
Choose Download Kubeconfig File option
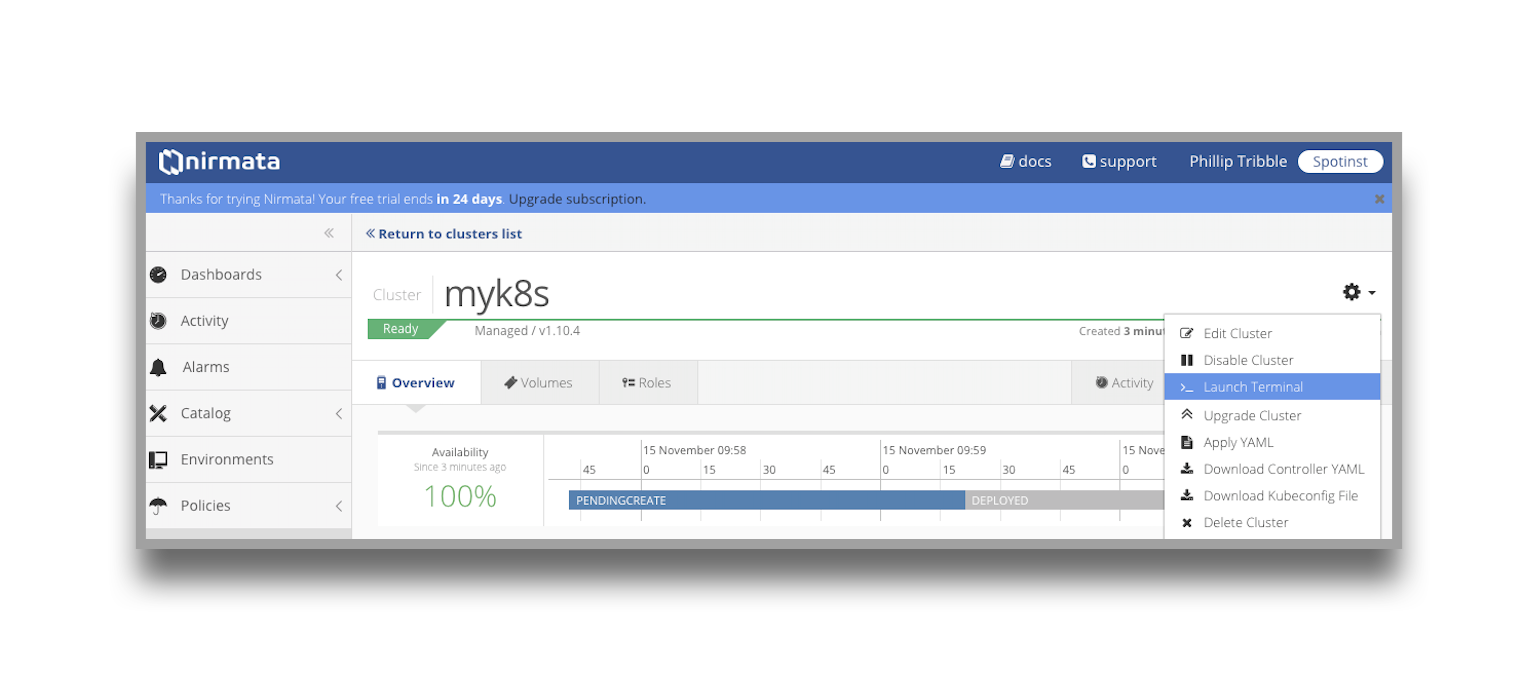pos(1280,496)
